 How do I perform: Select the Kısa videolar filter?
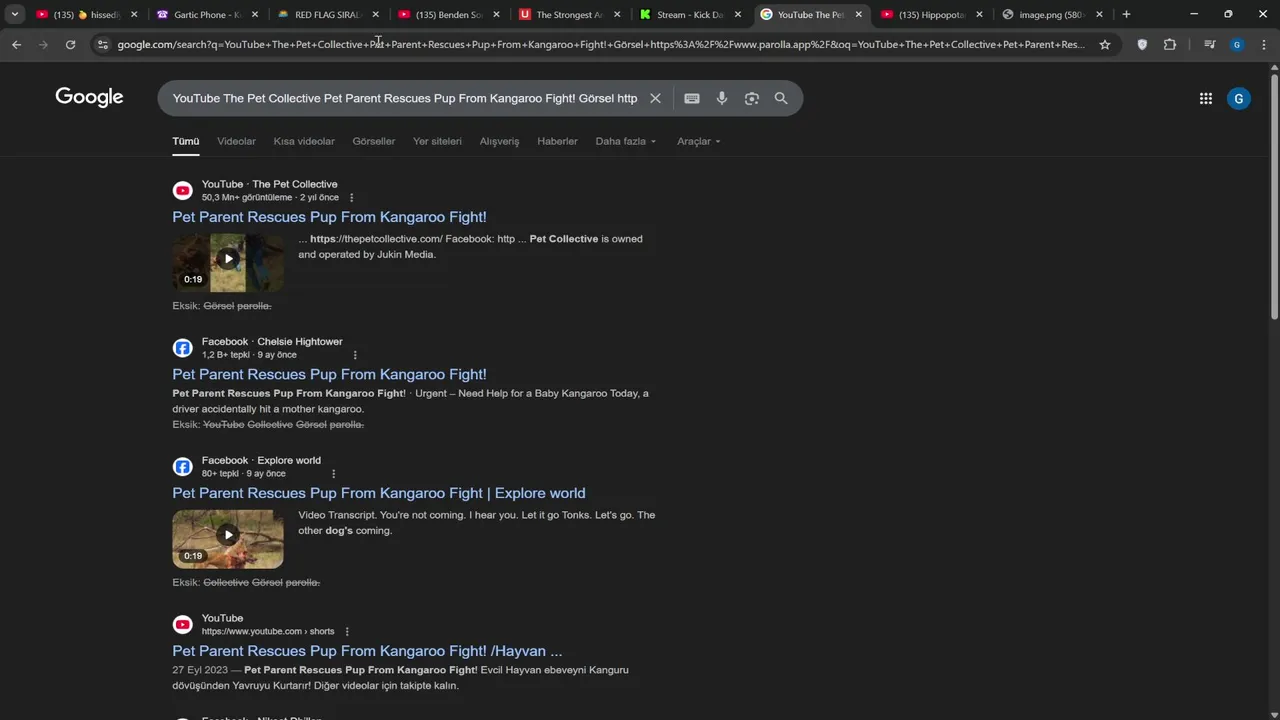pos(304,141)
